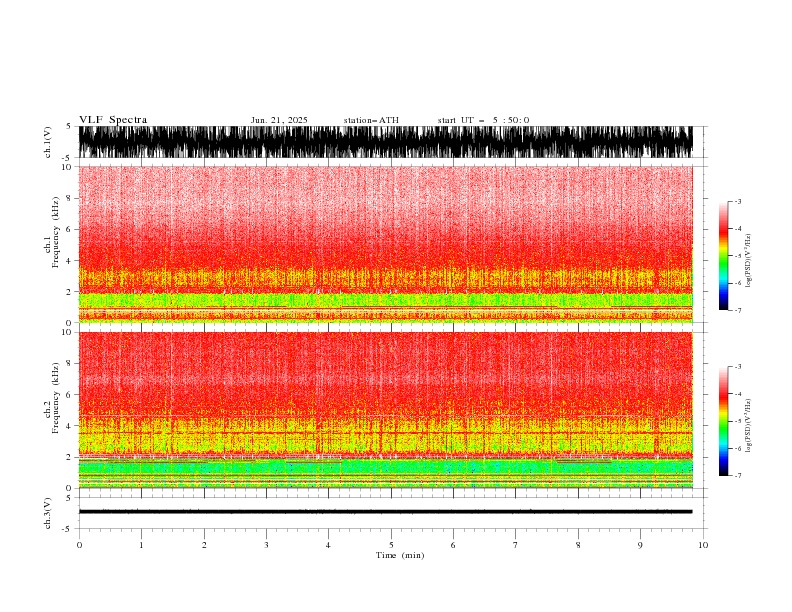Click the "Time (min)" axis label
792x612 pixels.
[400, 555]
